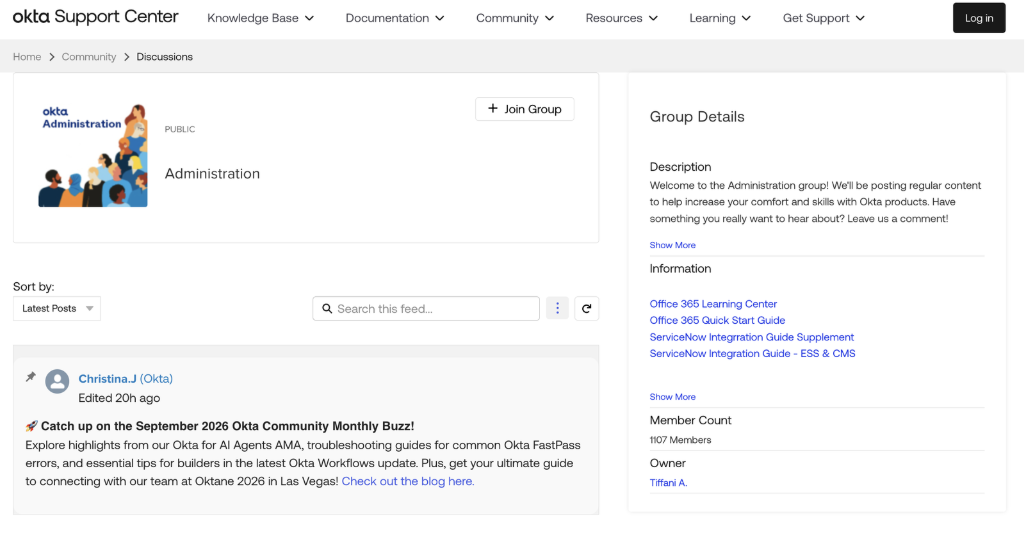Click the Log in button
Image resolution: width=1028 pixels, height=542 pixels.
(x=978, y=18)
